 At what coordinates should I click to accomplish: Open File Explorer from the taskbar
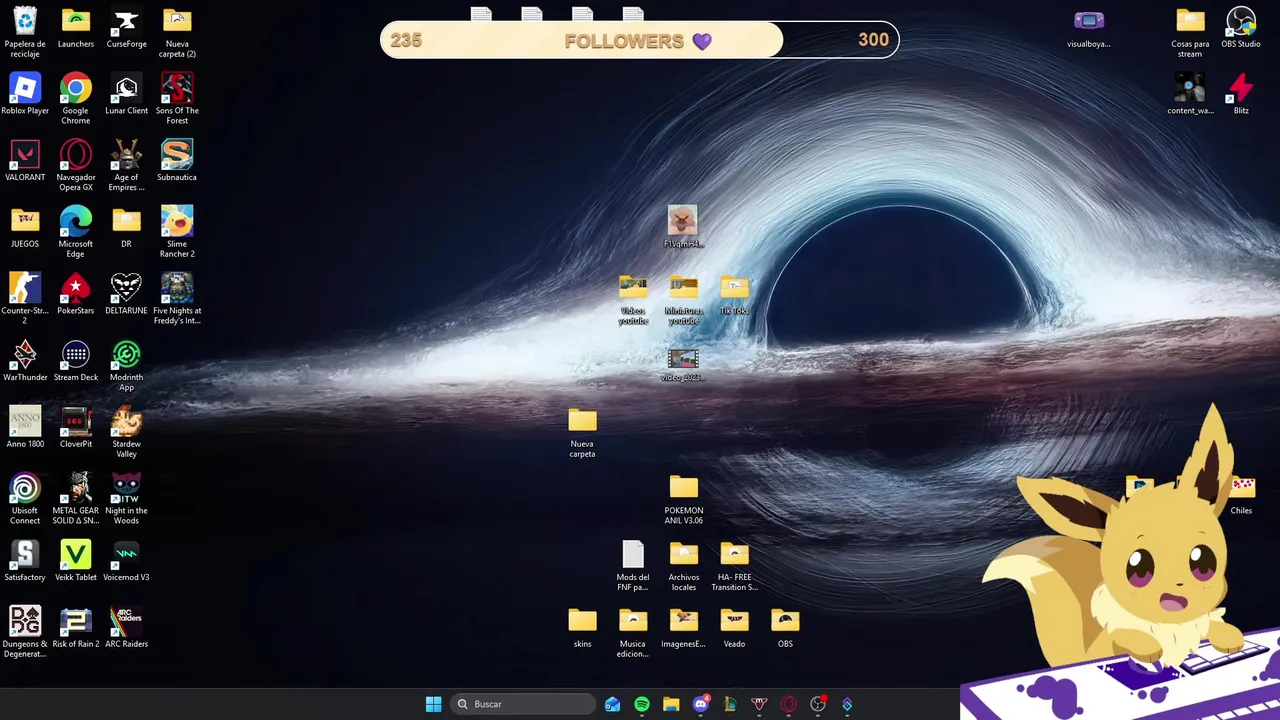671,704
